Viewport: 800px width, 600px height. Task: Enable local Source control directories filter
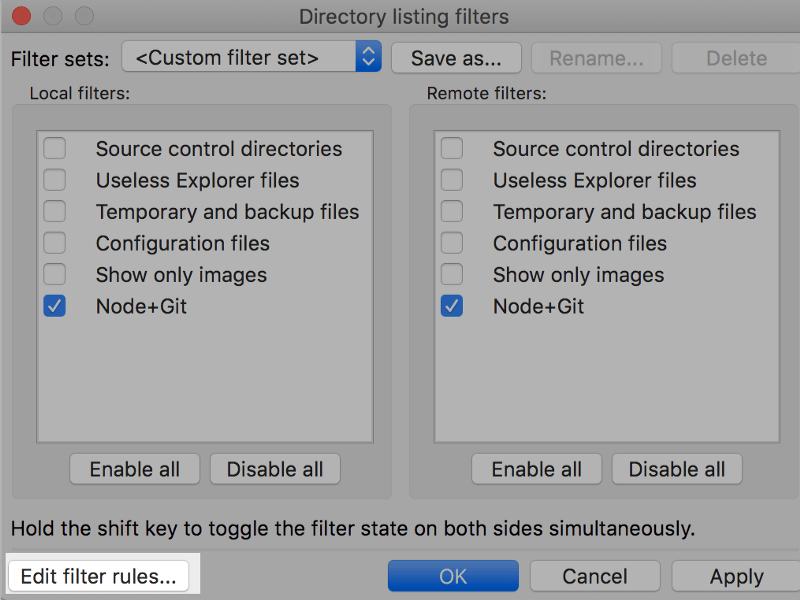(55, 148)
